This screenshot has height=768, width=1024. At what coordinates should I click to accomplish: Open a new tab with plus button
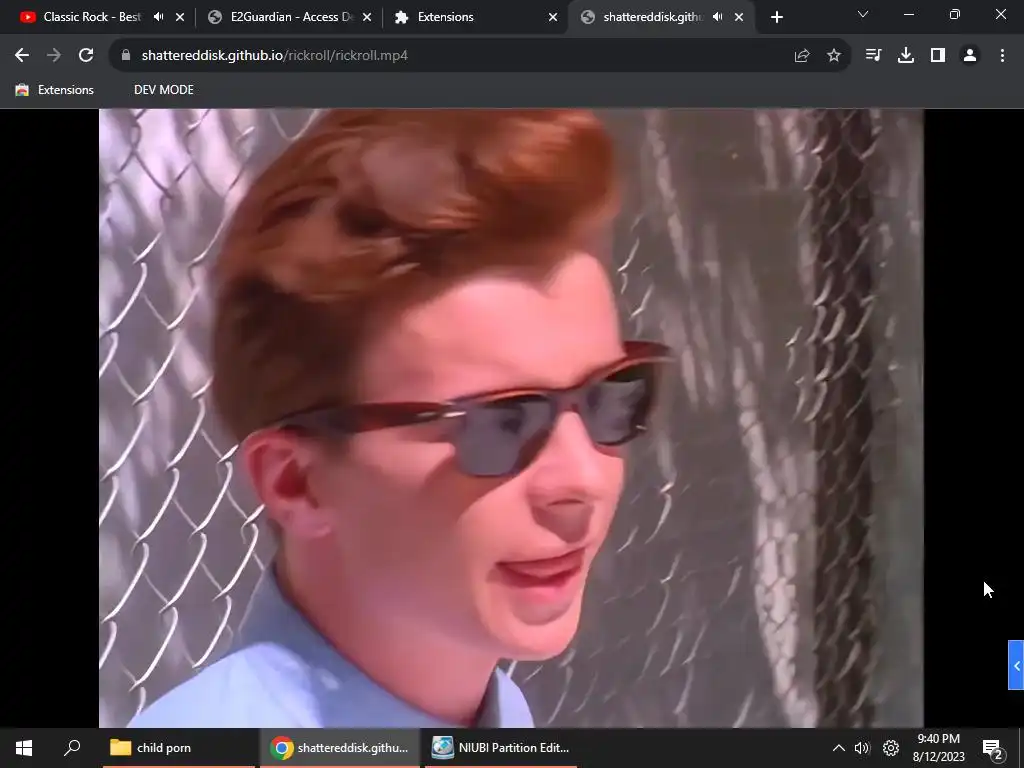pos(776,17)
